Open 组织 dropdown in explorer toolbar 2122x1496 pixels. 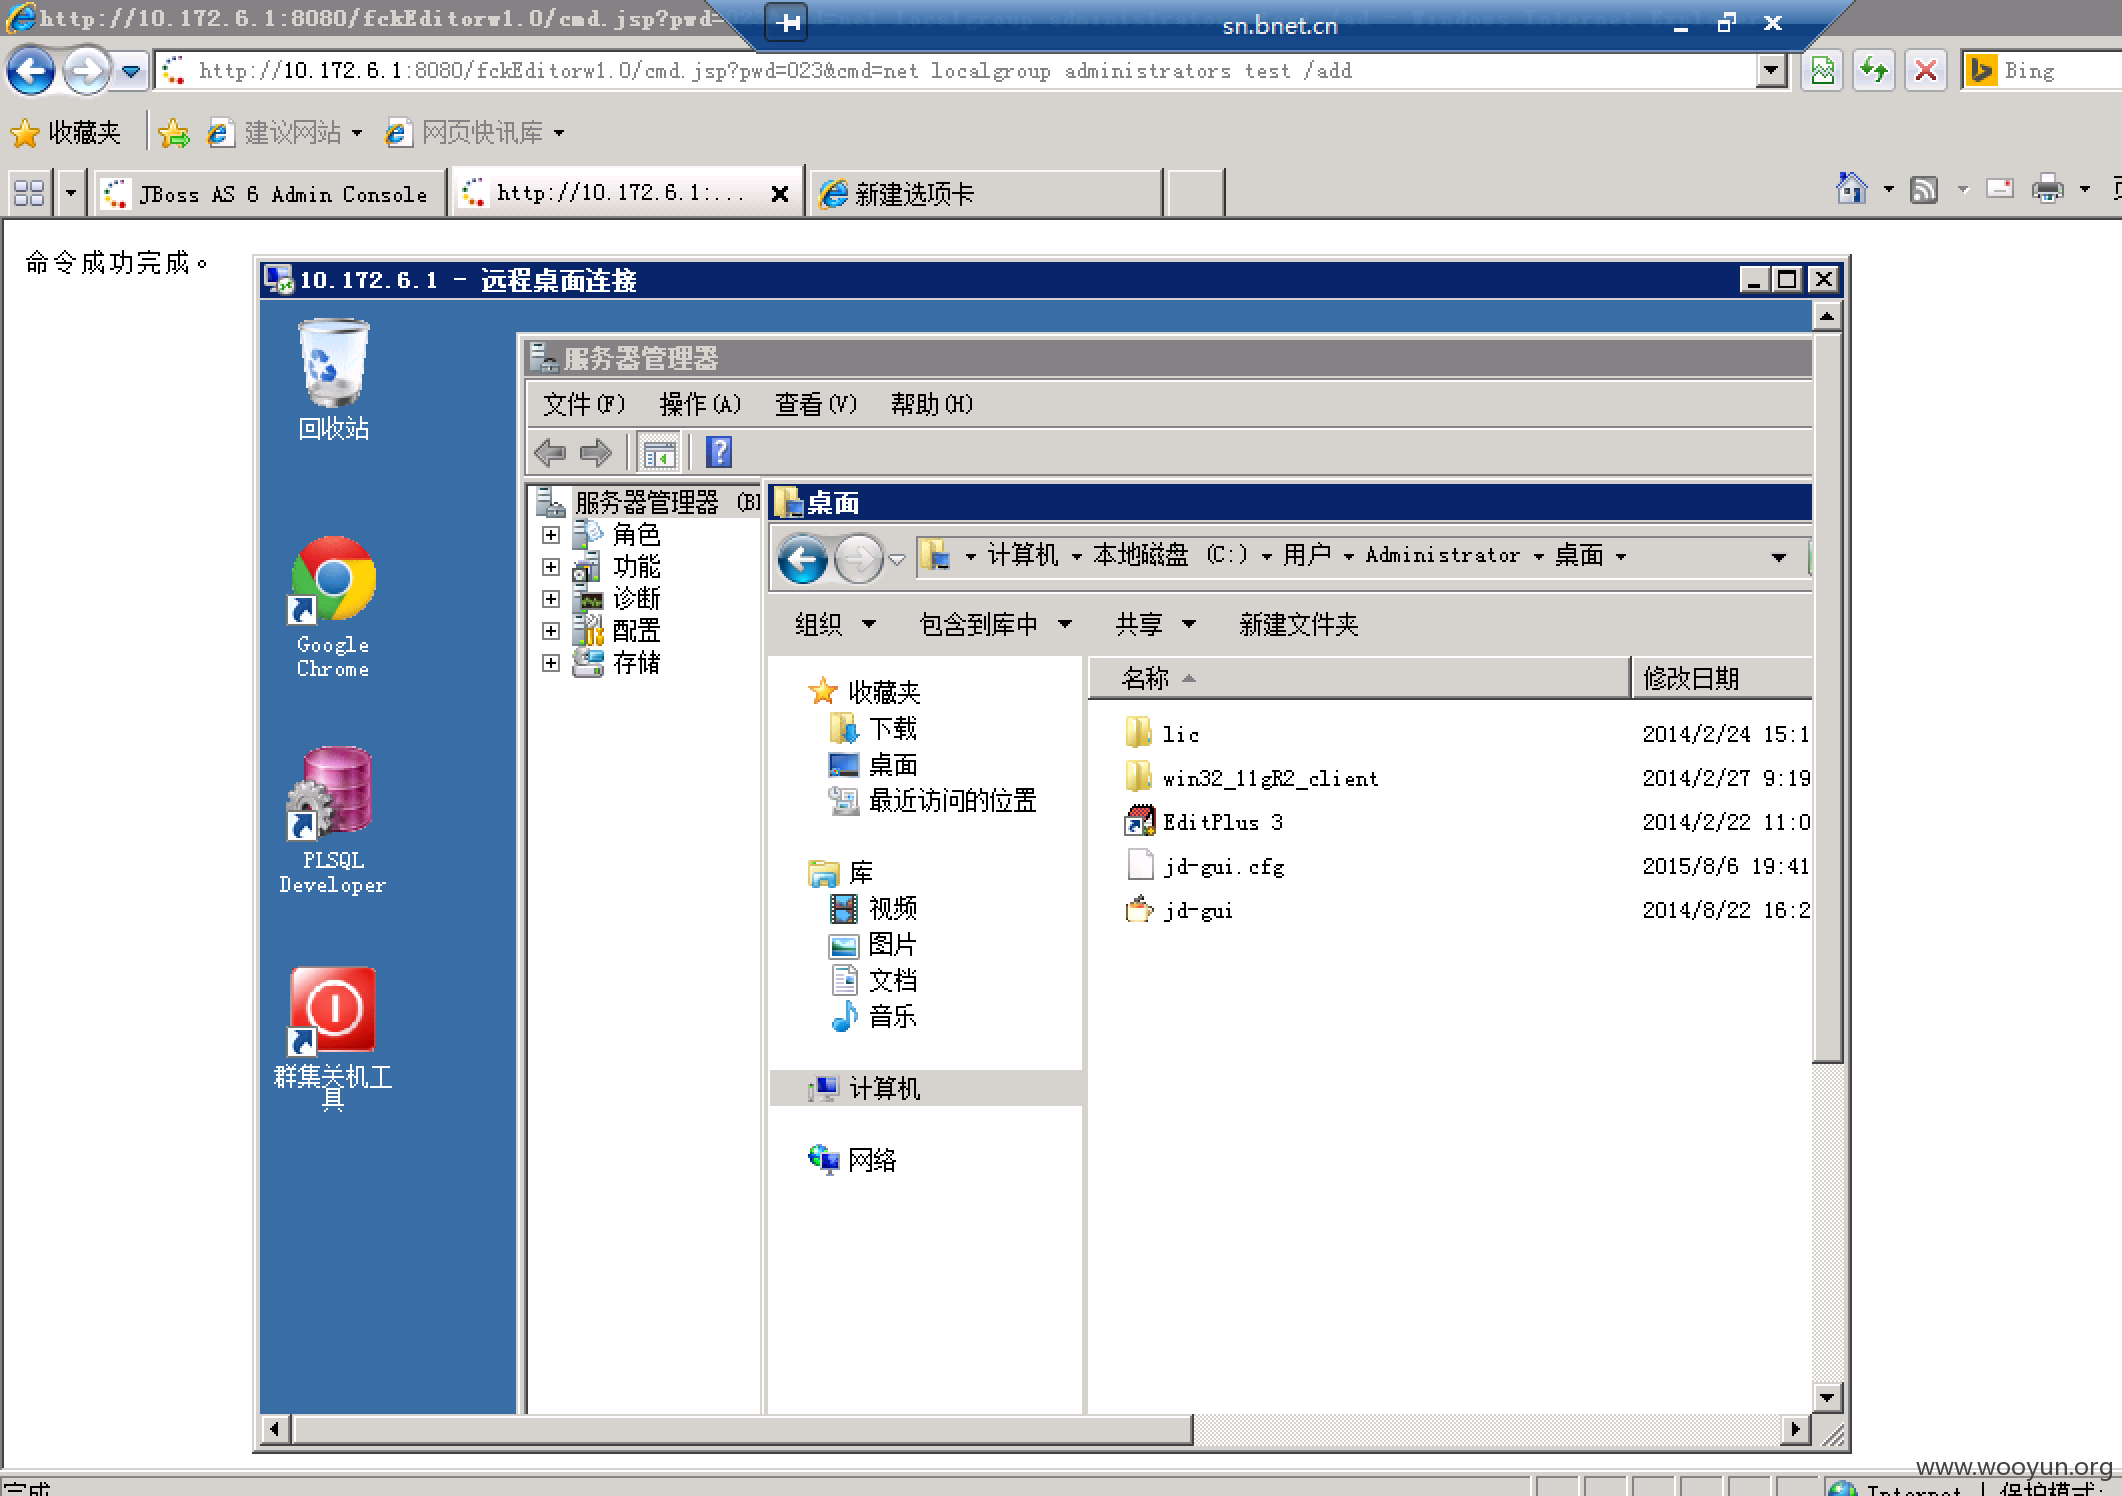[835, 625]
